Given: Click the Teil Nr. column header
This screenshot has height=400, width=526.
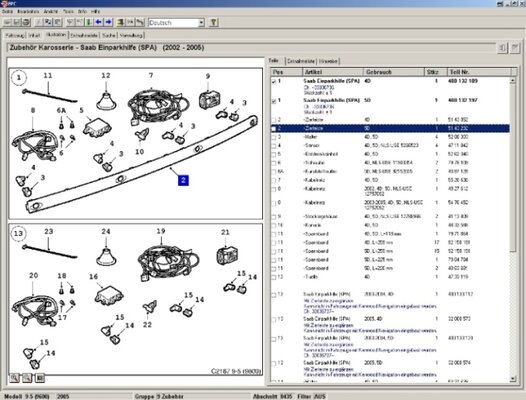Looking at the screenshot, I should tap(479, 72).
